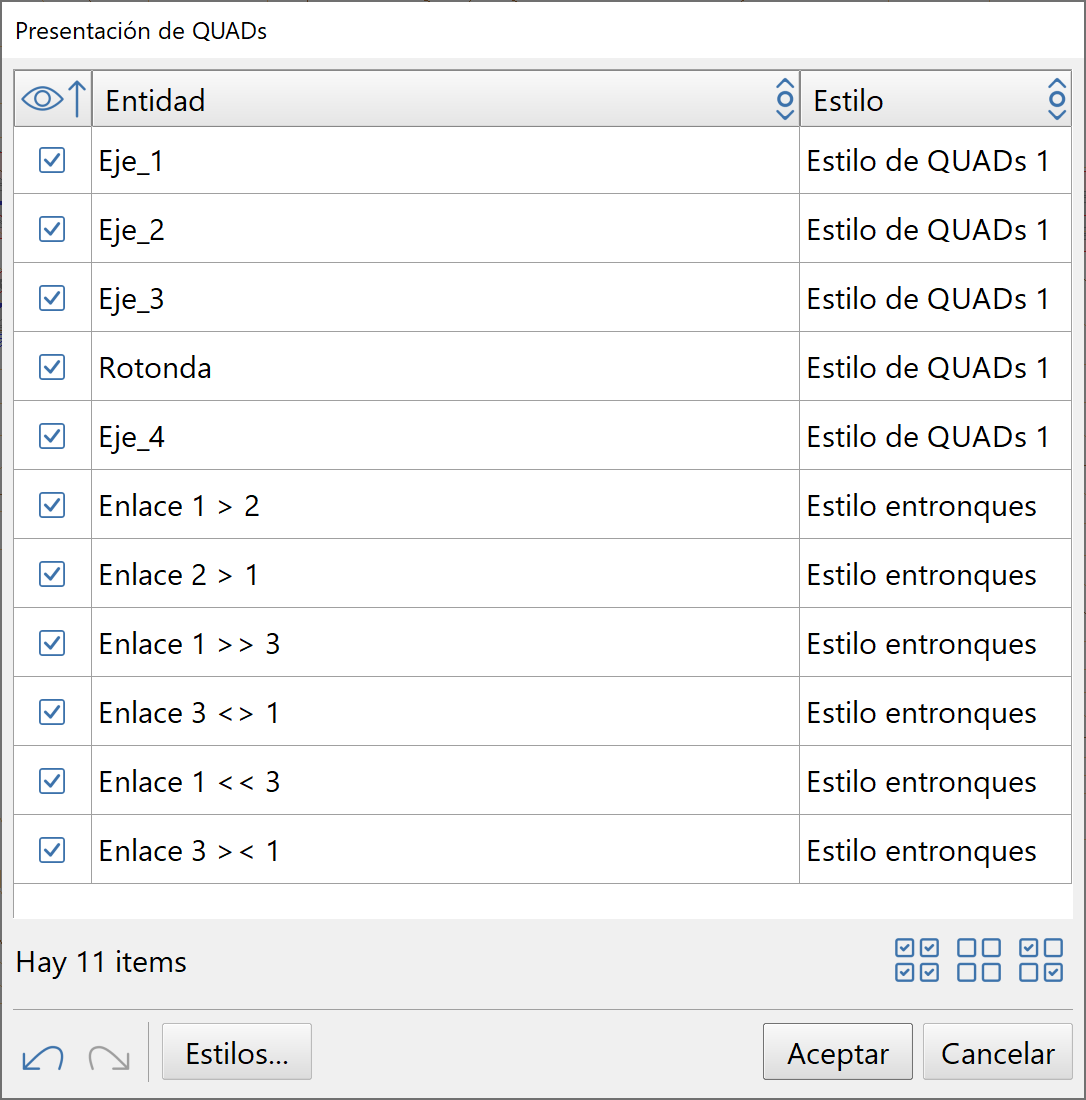Image resolution: width=1086 pixels, height=1100 pixels.
Task: Sort by the eye visibility column header
Action: [x=54, y=99]
